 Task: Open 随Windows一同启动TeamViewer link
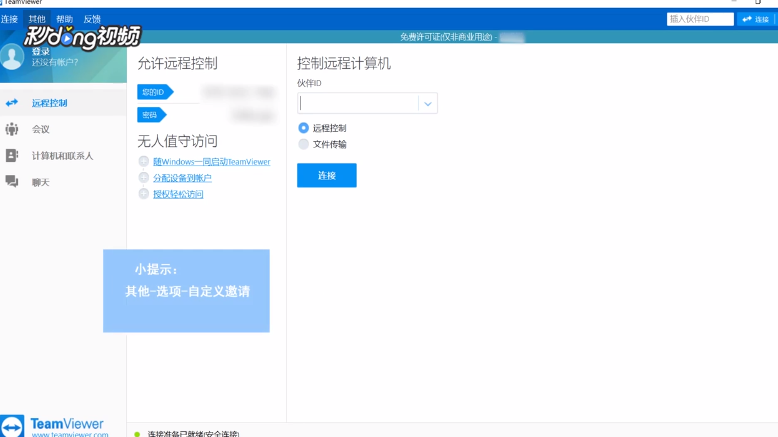tap(212, 162)
